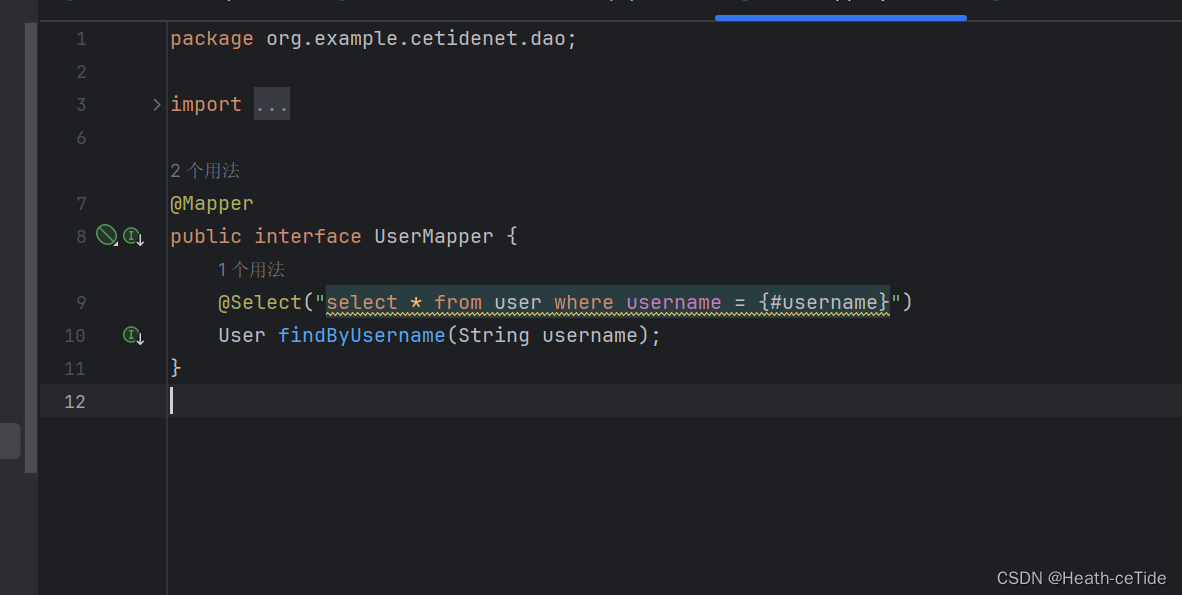Click the 'interface' keyword on line 8
Image resolution: width=1182 pixels, height=595 pixels.
(308, 236)
